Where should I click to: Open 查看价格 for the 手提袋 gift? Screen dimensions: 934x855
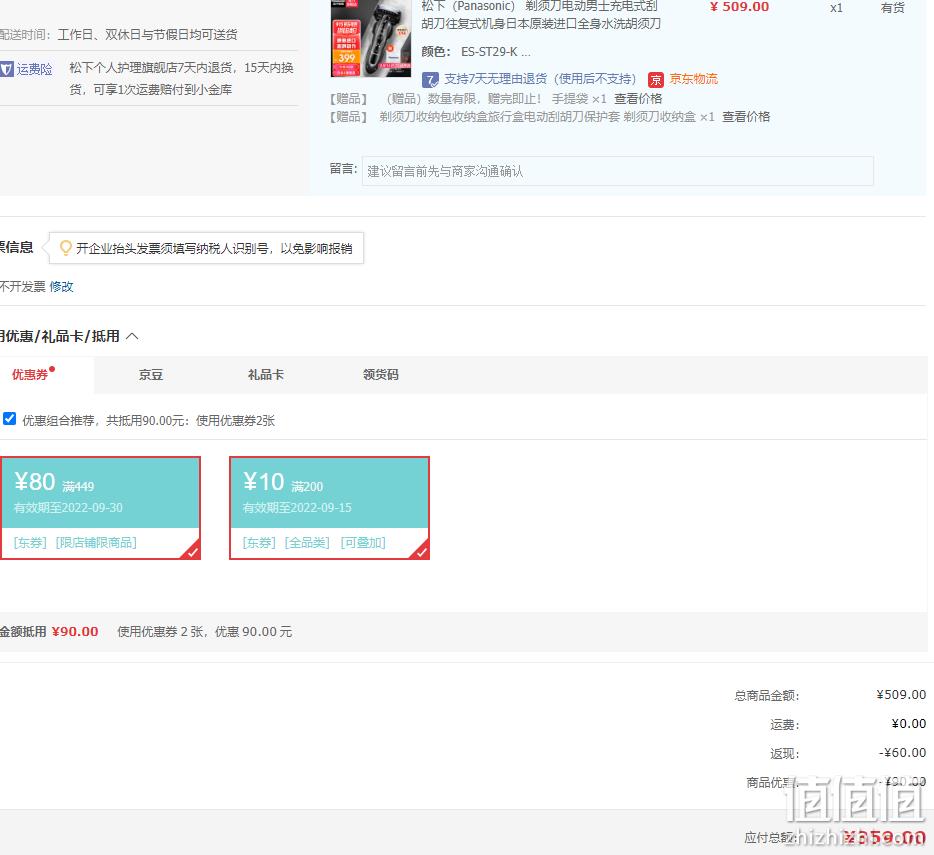(638, 98)
